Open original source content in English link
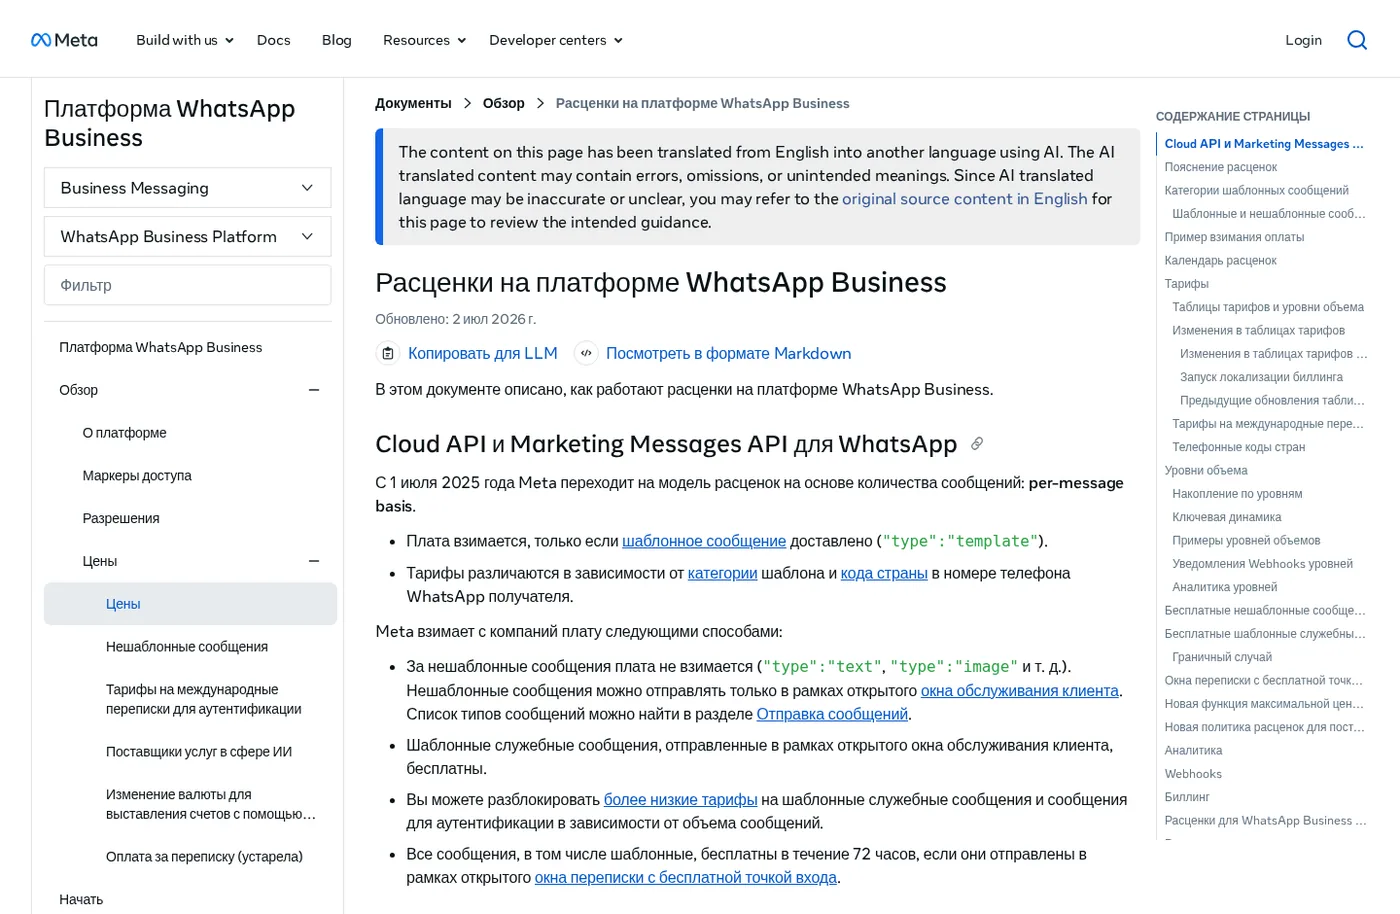Viewport: 1400px width, 914px height. (x=964, y=199)
